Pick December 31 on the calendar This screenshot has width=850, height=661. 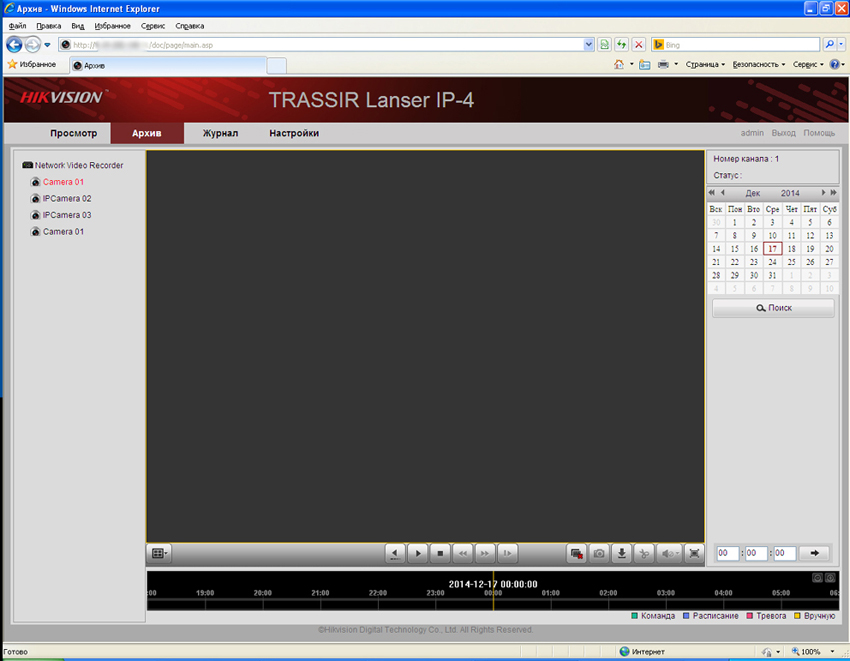pyautogui.click(x=772, y=275)
